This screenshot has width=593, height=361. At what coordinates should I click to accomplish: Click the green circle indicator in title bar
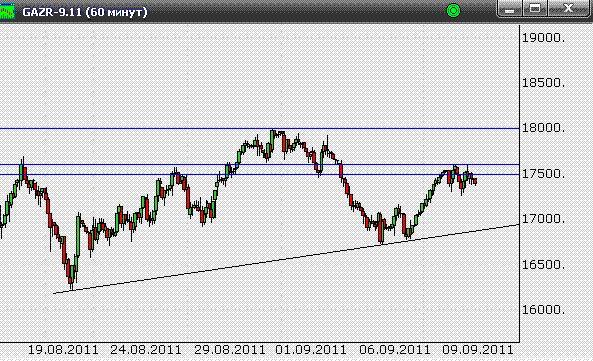click(453, 11)
